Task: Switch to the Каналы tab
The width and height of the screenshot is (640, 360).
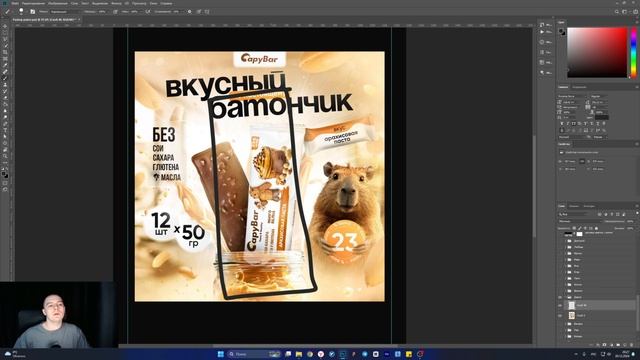Action: pos(574,206)
